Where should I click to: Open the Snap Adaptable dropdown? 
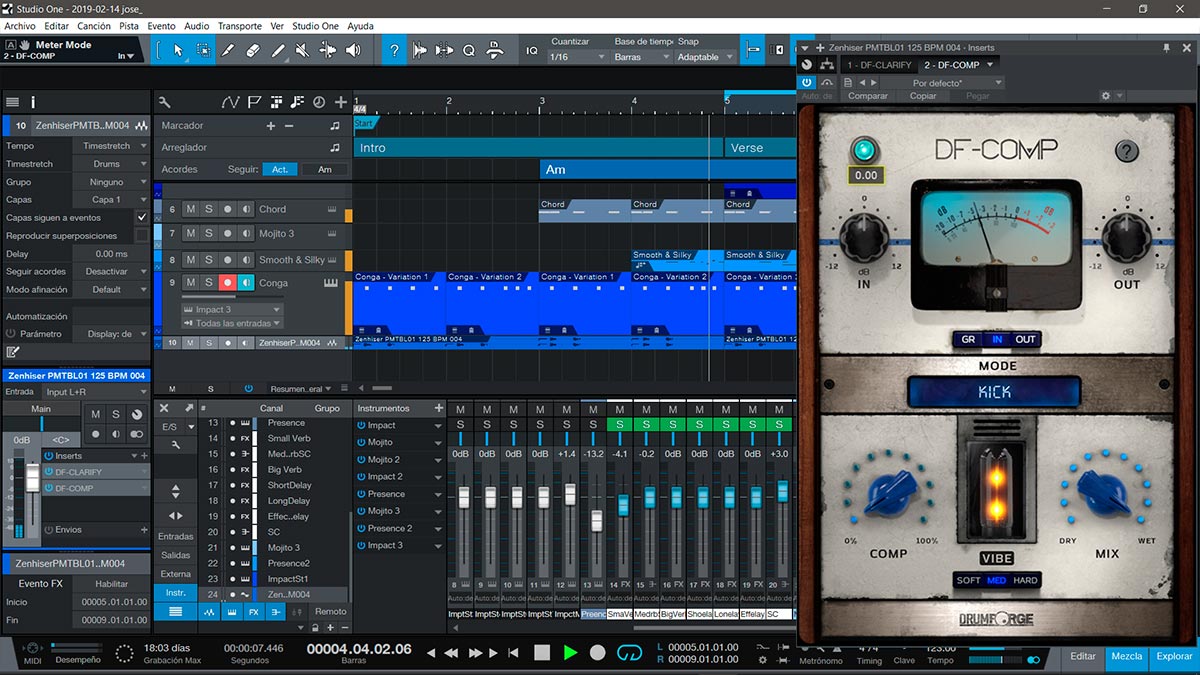pyautogui.click(x=705, y=57)
